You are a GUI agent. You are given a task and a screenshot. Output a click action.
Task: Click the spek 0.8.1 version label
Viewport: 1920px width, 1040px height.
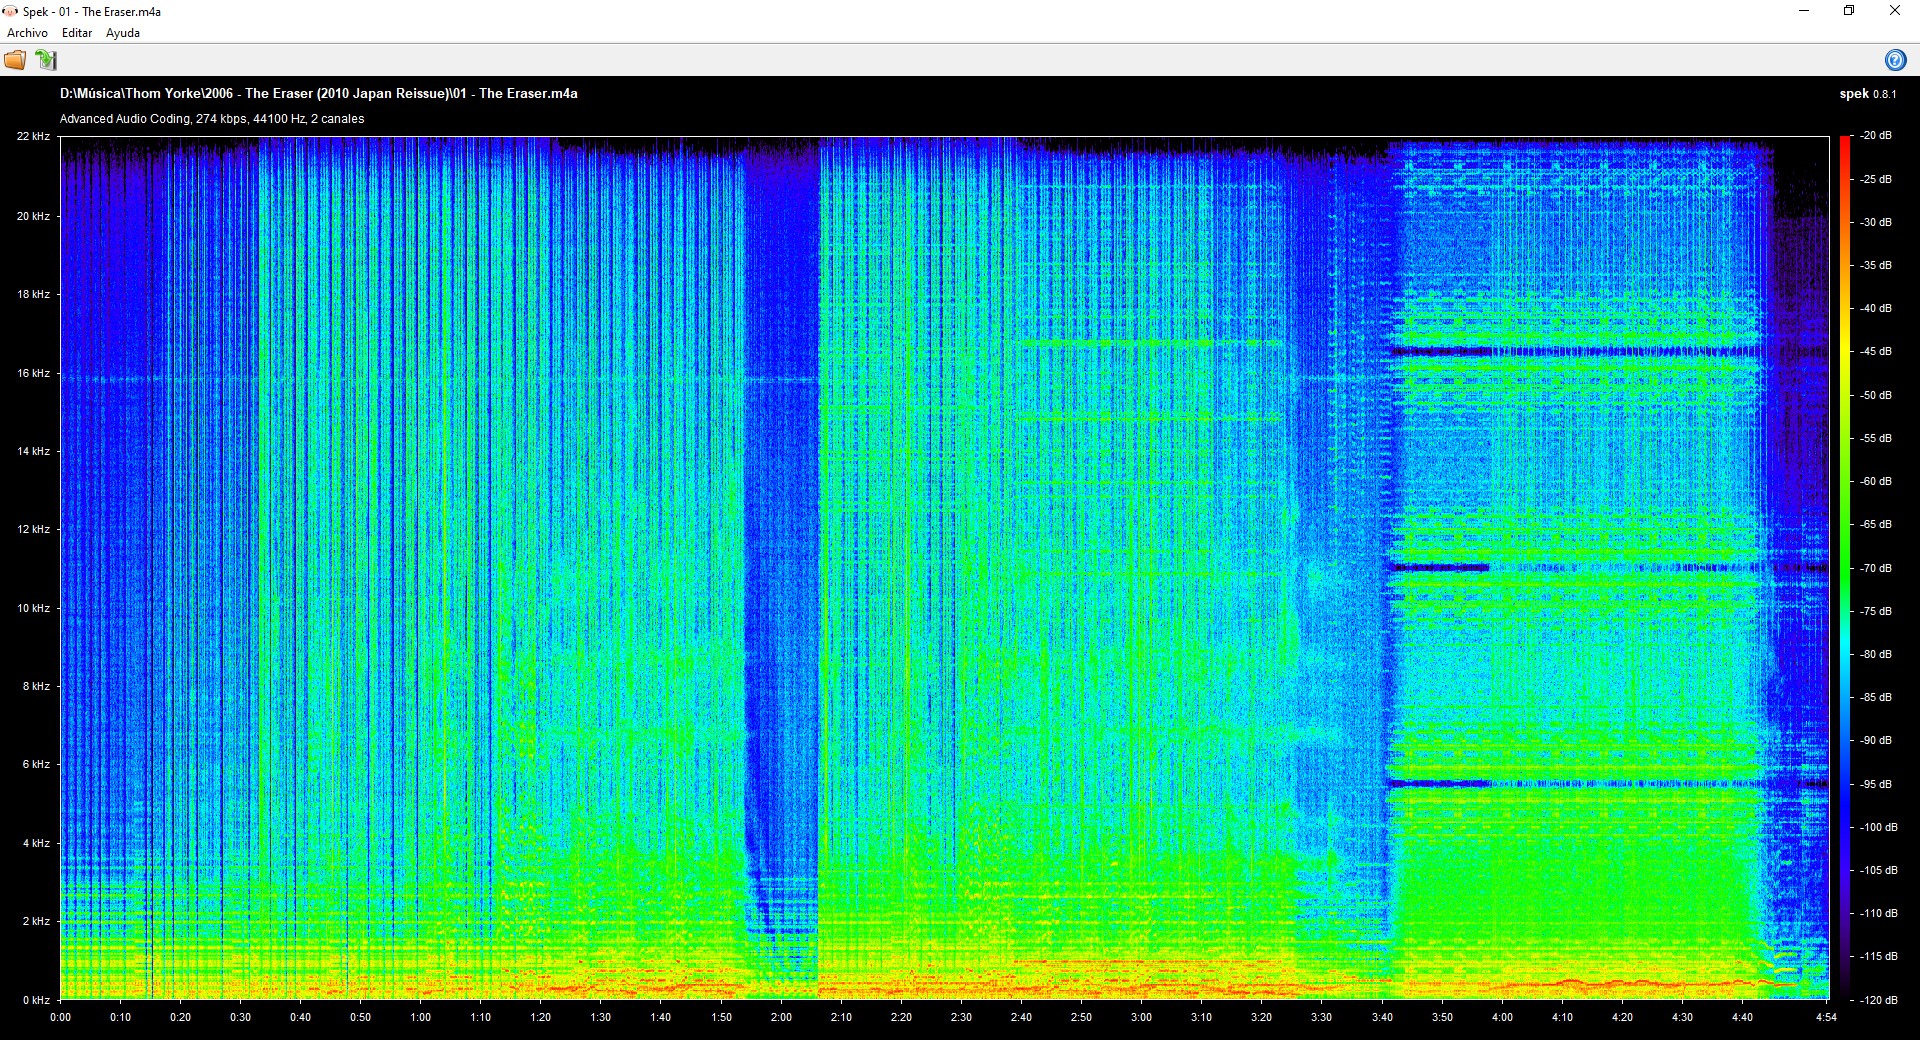pyautogui.click(x=1867, y=94)
